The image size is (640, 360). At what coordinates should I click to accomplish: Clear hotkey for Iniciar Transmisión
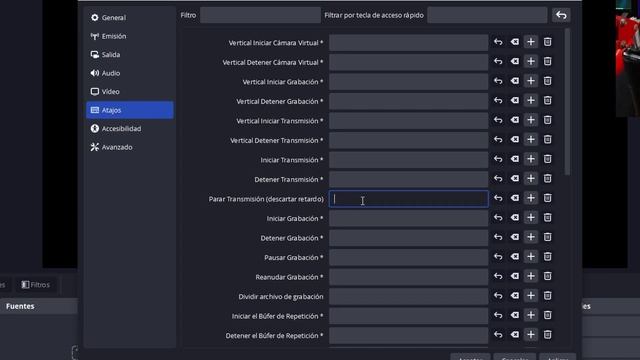click(x=515, y=159)
